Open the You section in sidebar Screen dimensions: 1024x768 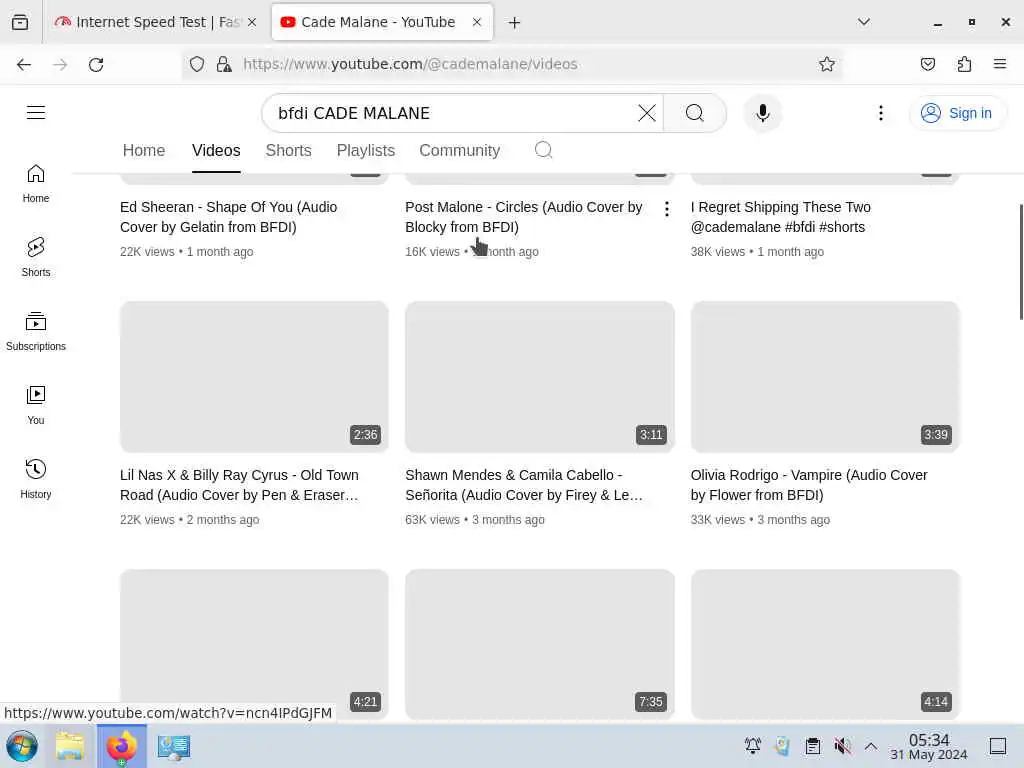pyautogui.click(x=36, y=405)
